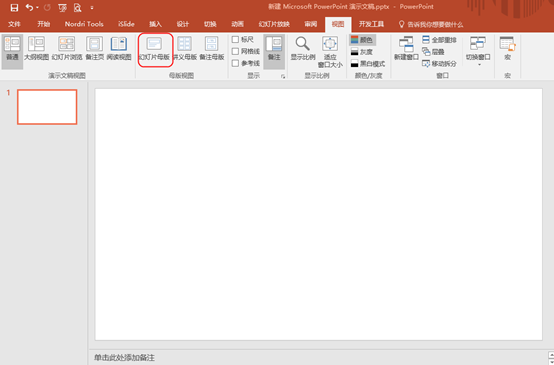Undo the last action

coord(29,7)
